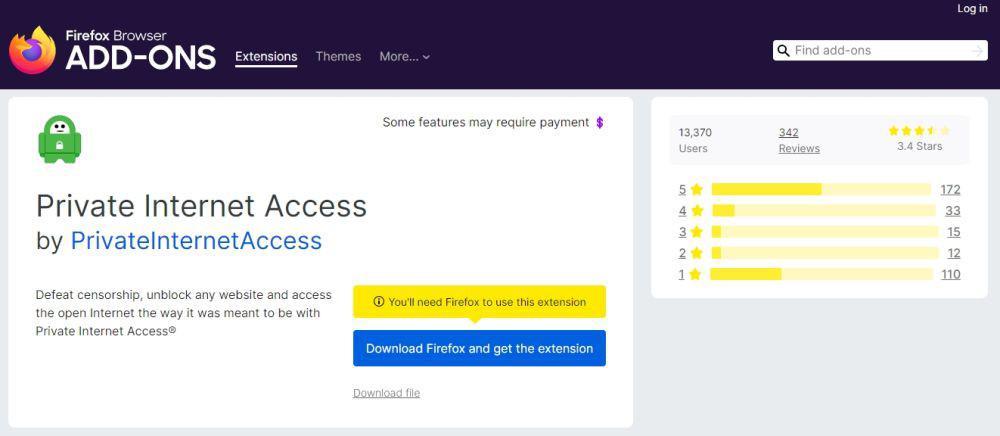Click the 3-star rating bar
The image size is (1000, 436).
[825, 231]
